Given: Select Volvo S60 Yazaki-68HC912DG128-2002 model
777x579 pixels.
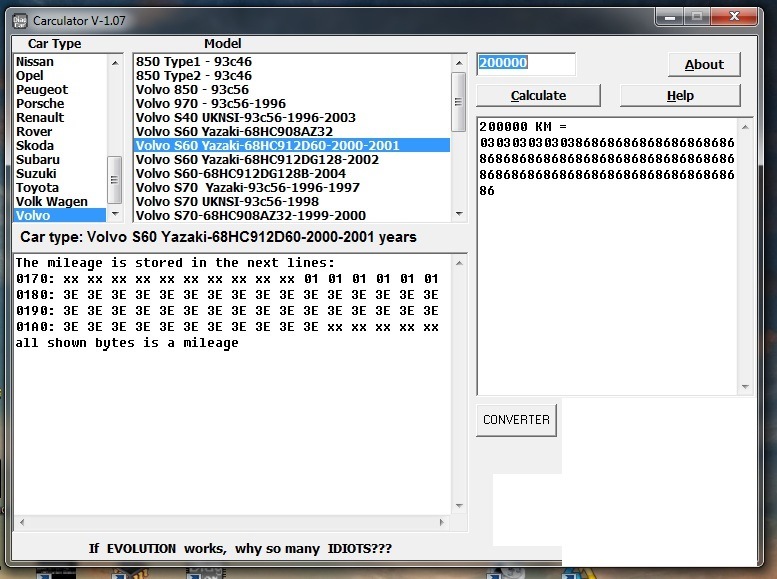Looking at the screenshot, I should [292, 159].
